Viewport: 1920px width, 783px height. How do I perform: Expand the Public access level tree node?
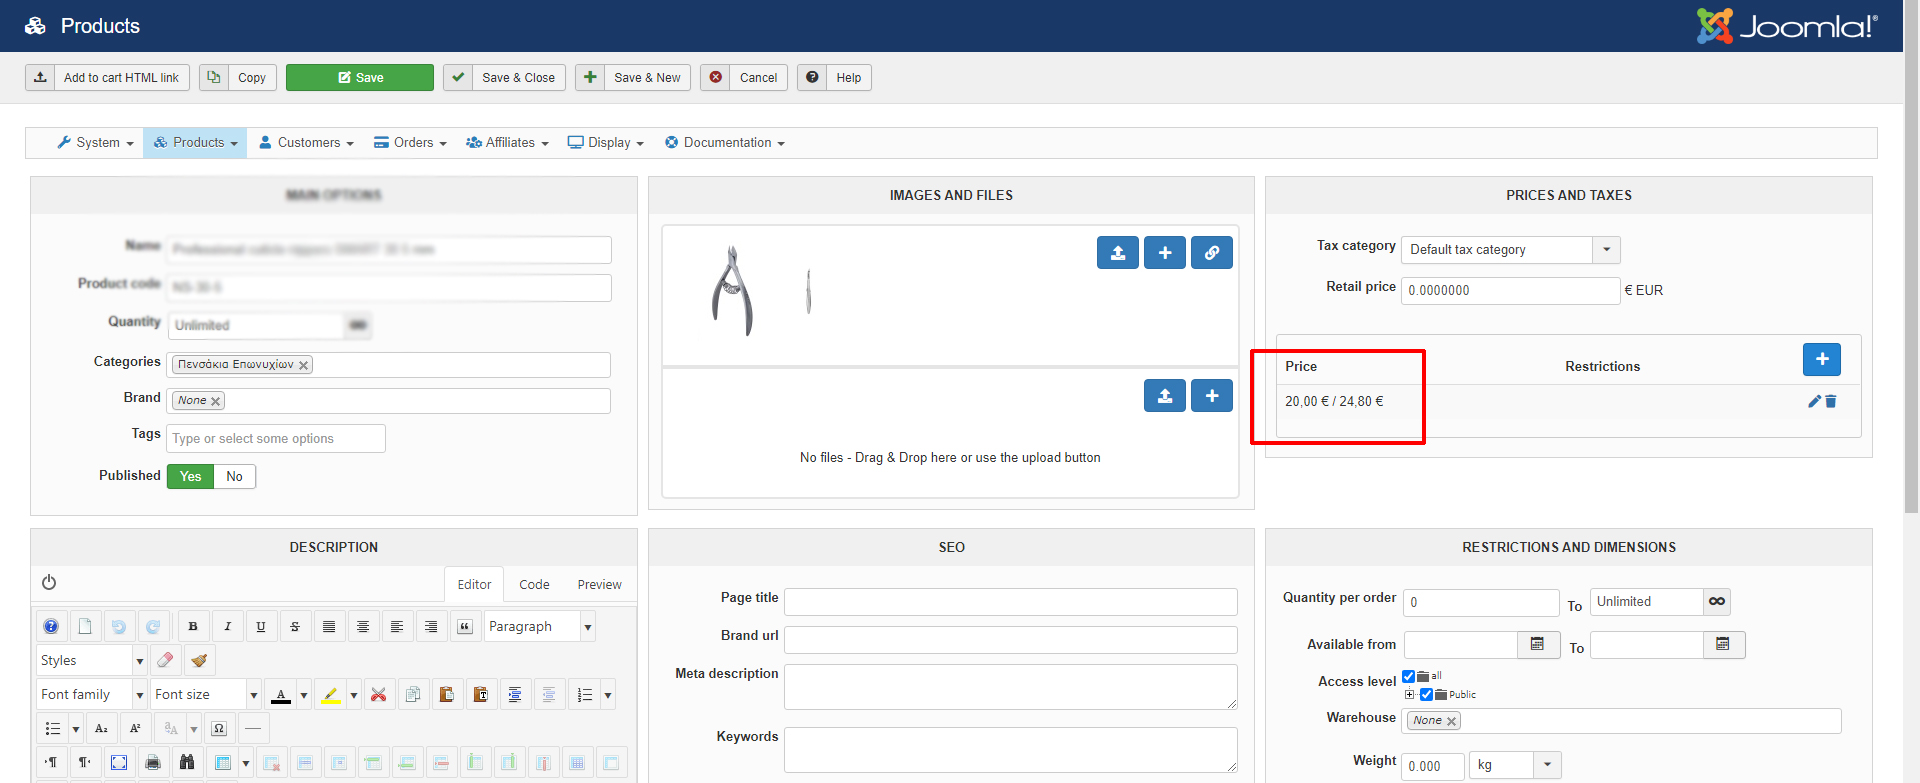tap(1410, 695)
